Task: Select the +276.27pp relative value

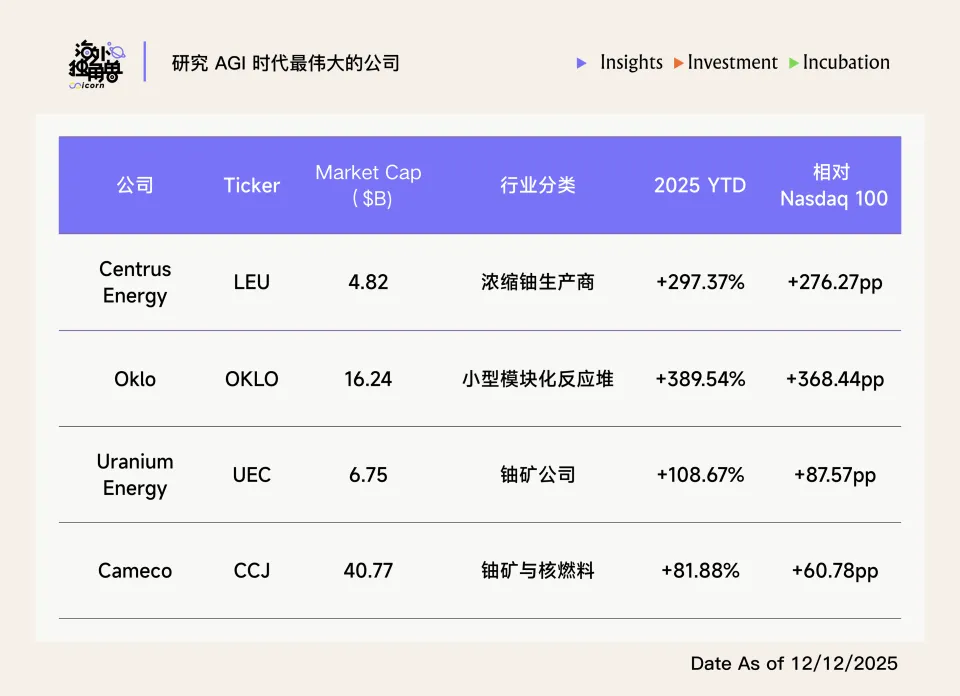Action: (x=834, y=282)
